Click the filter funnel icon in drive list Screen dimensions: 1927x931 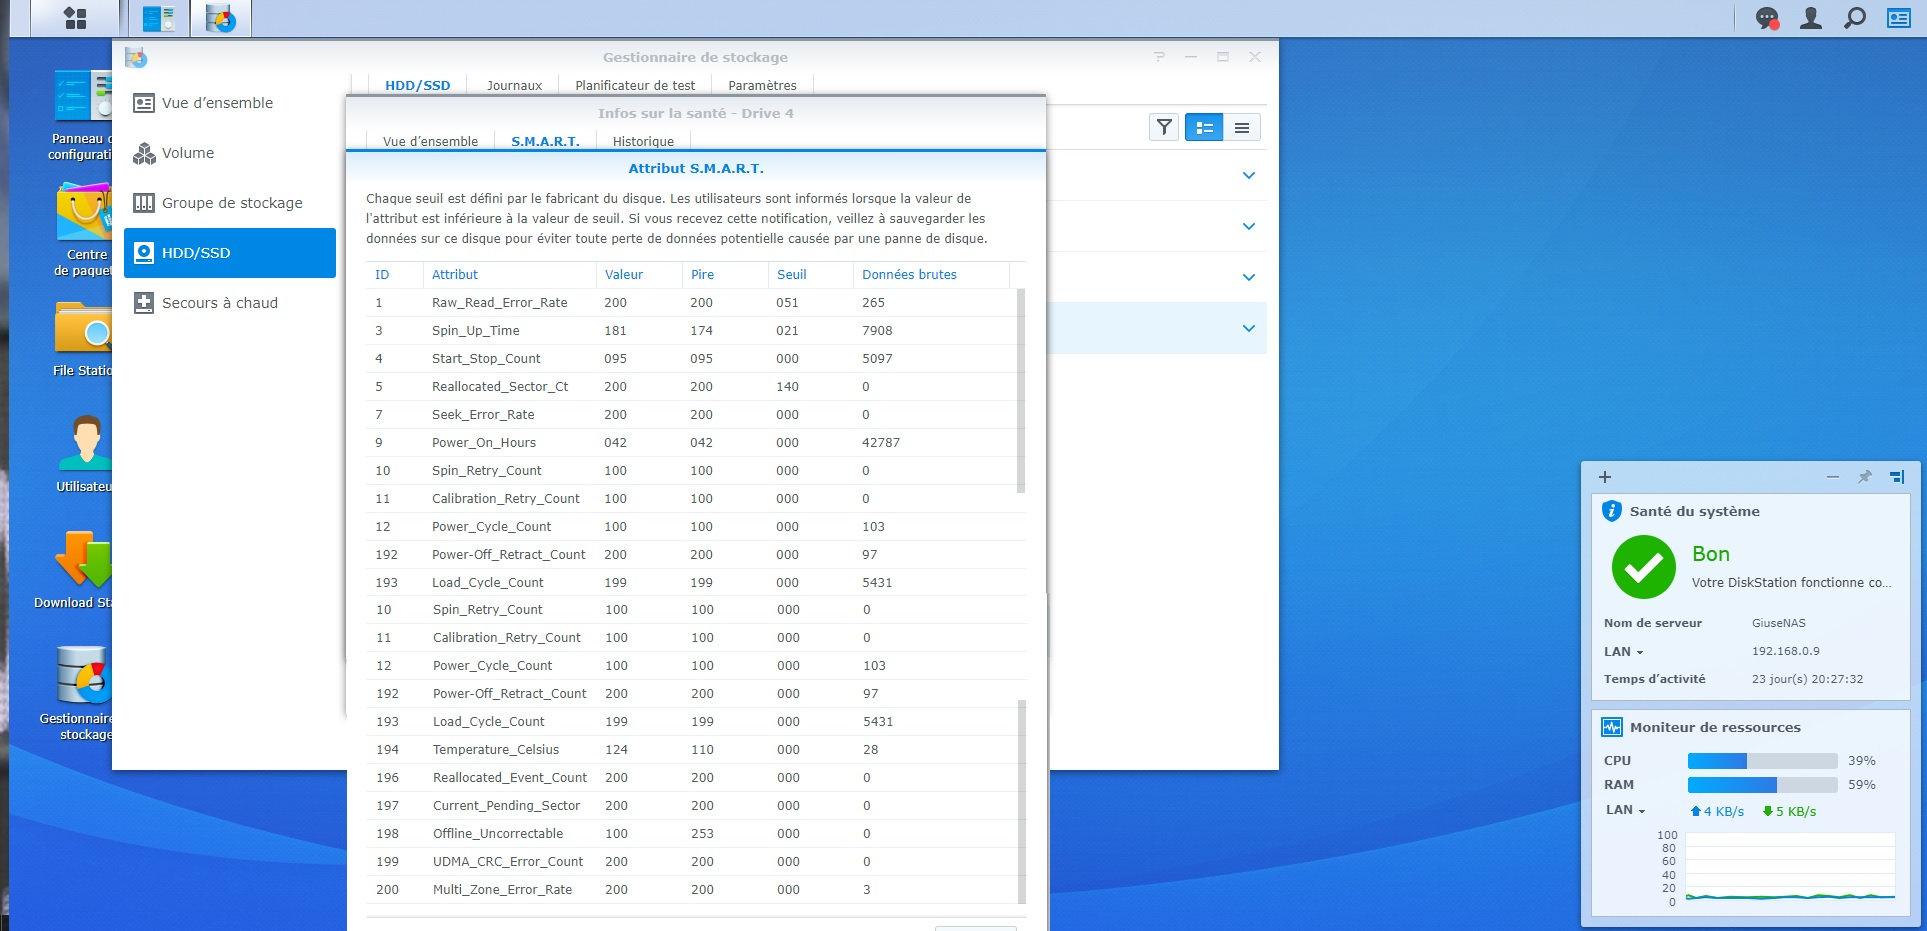(x=1164, y=127)
